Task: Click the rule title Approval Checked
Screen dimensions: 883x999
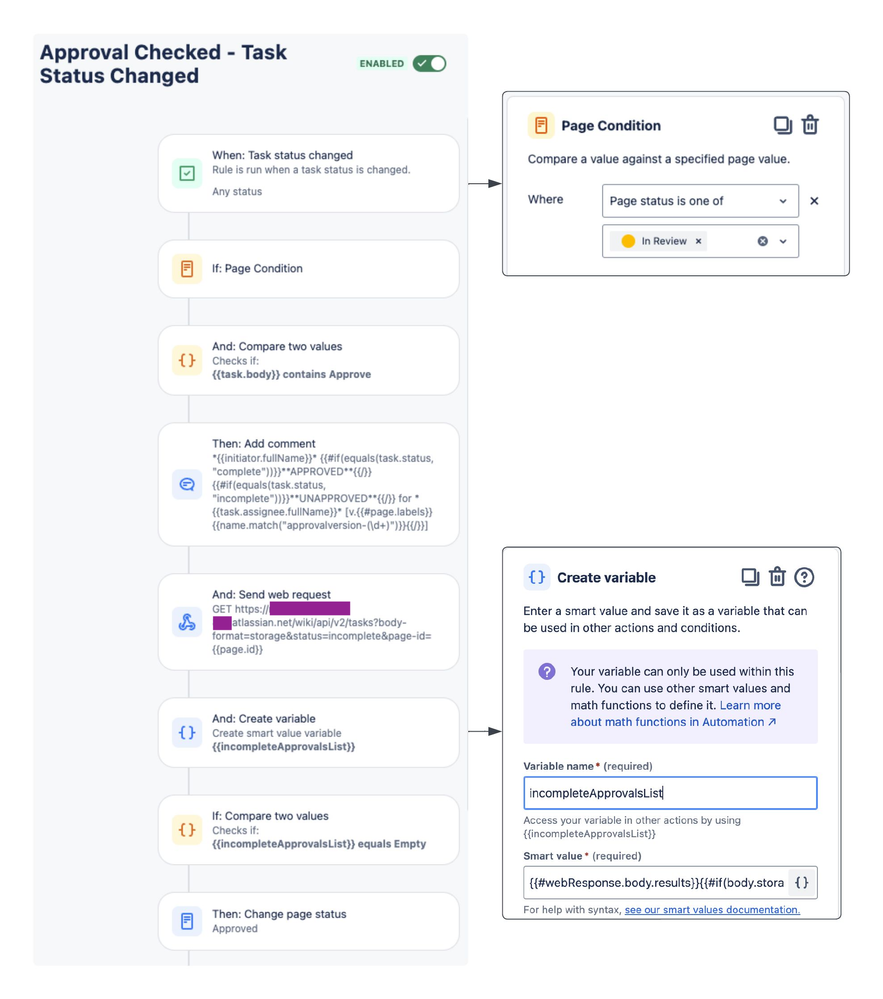Action: coord(163,64)
